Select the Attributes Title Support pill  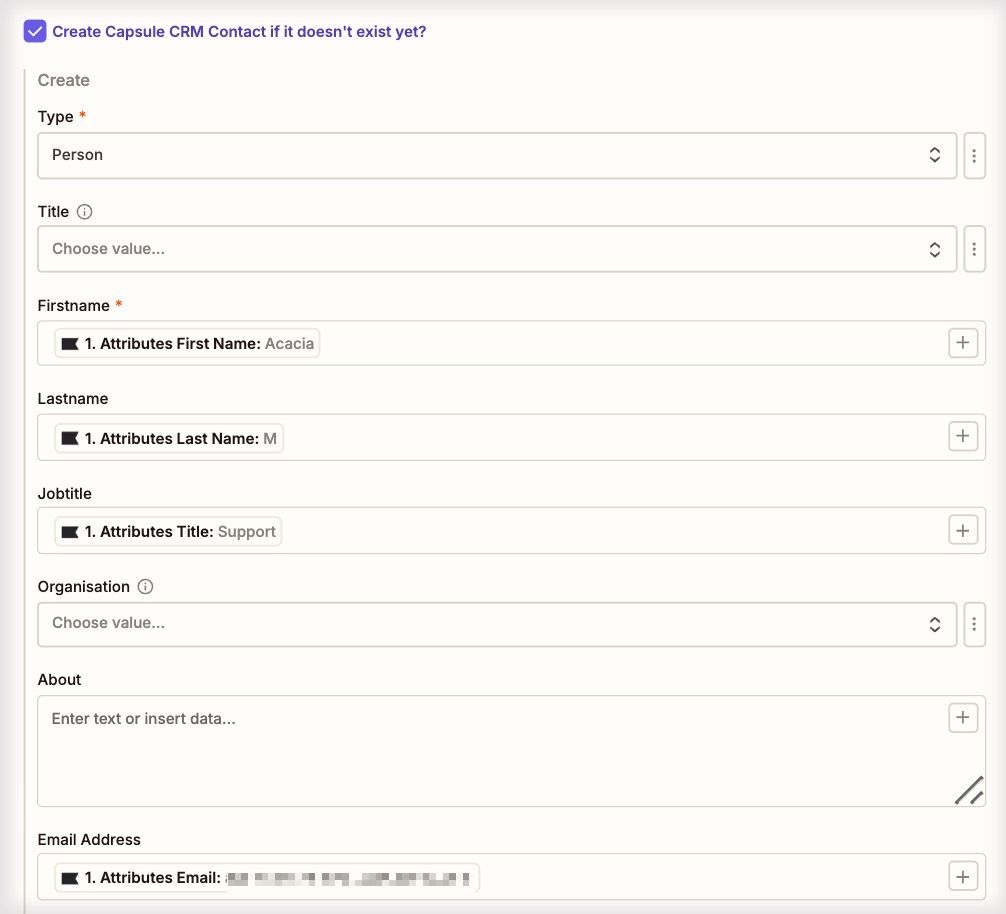point(167,531)
